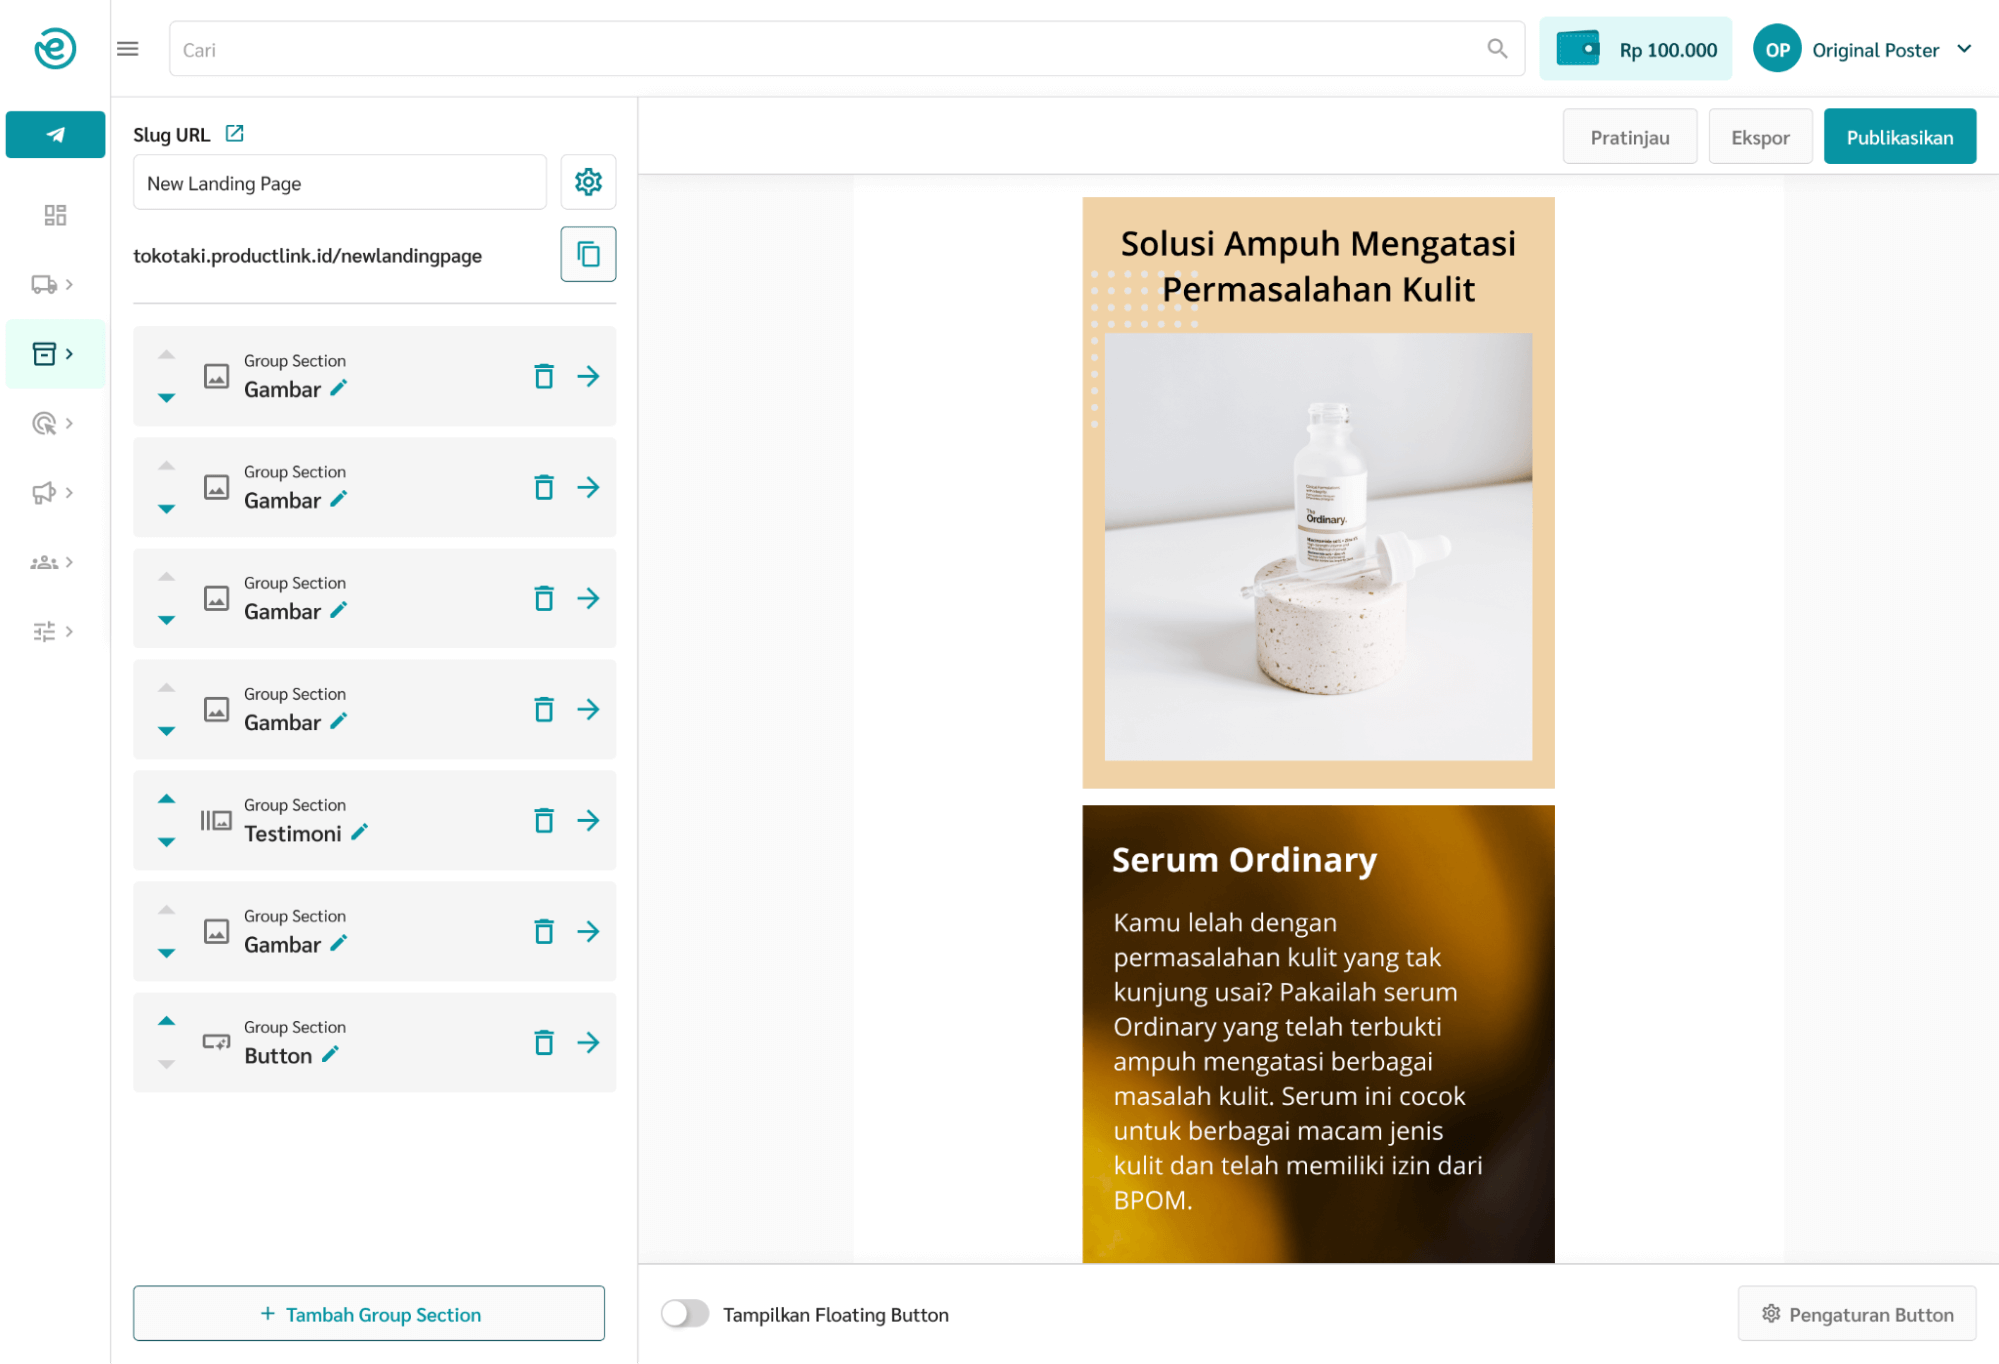Move third Gambar section down
Image resolution: width=1999 pixels, height=1364 pixels.
pyautogui.click(x=167, y=619)
